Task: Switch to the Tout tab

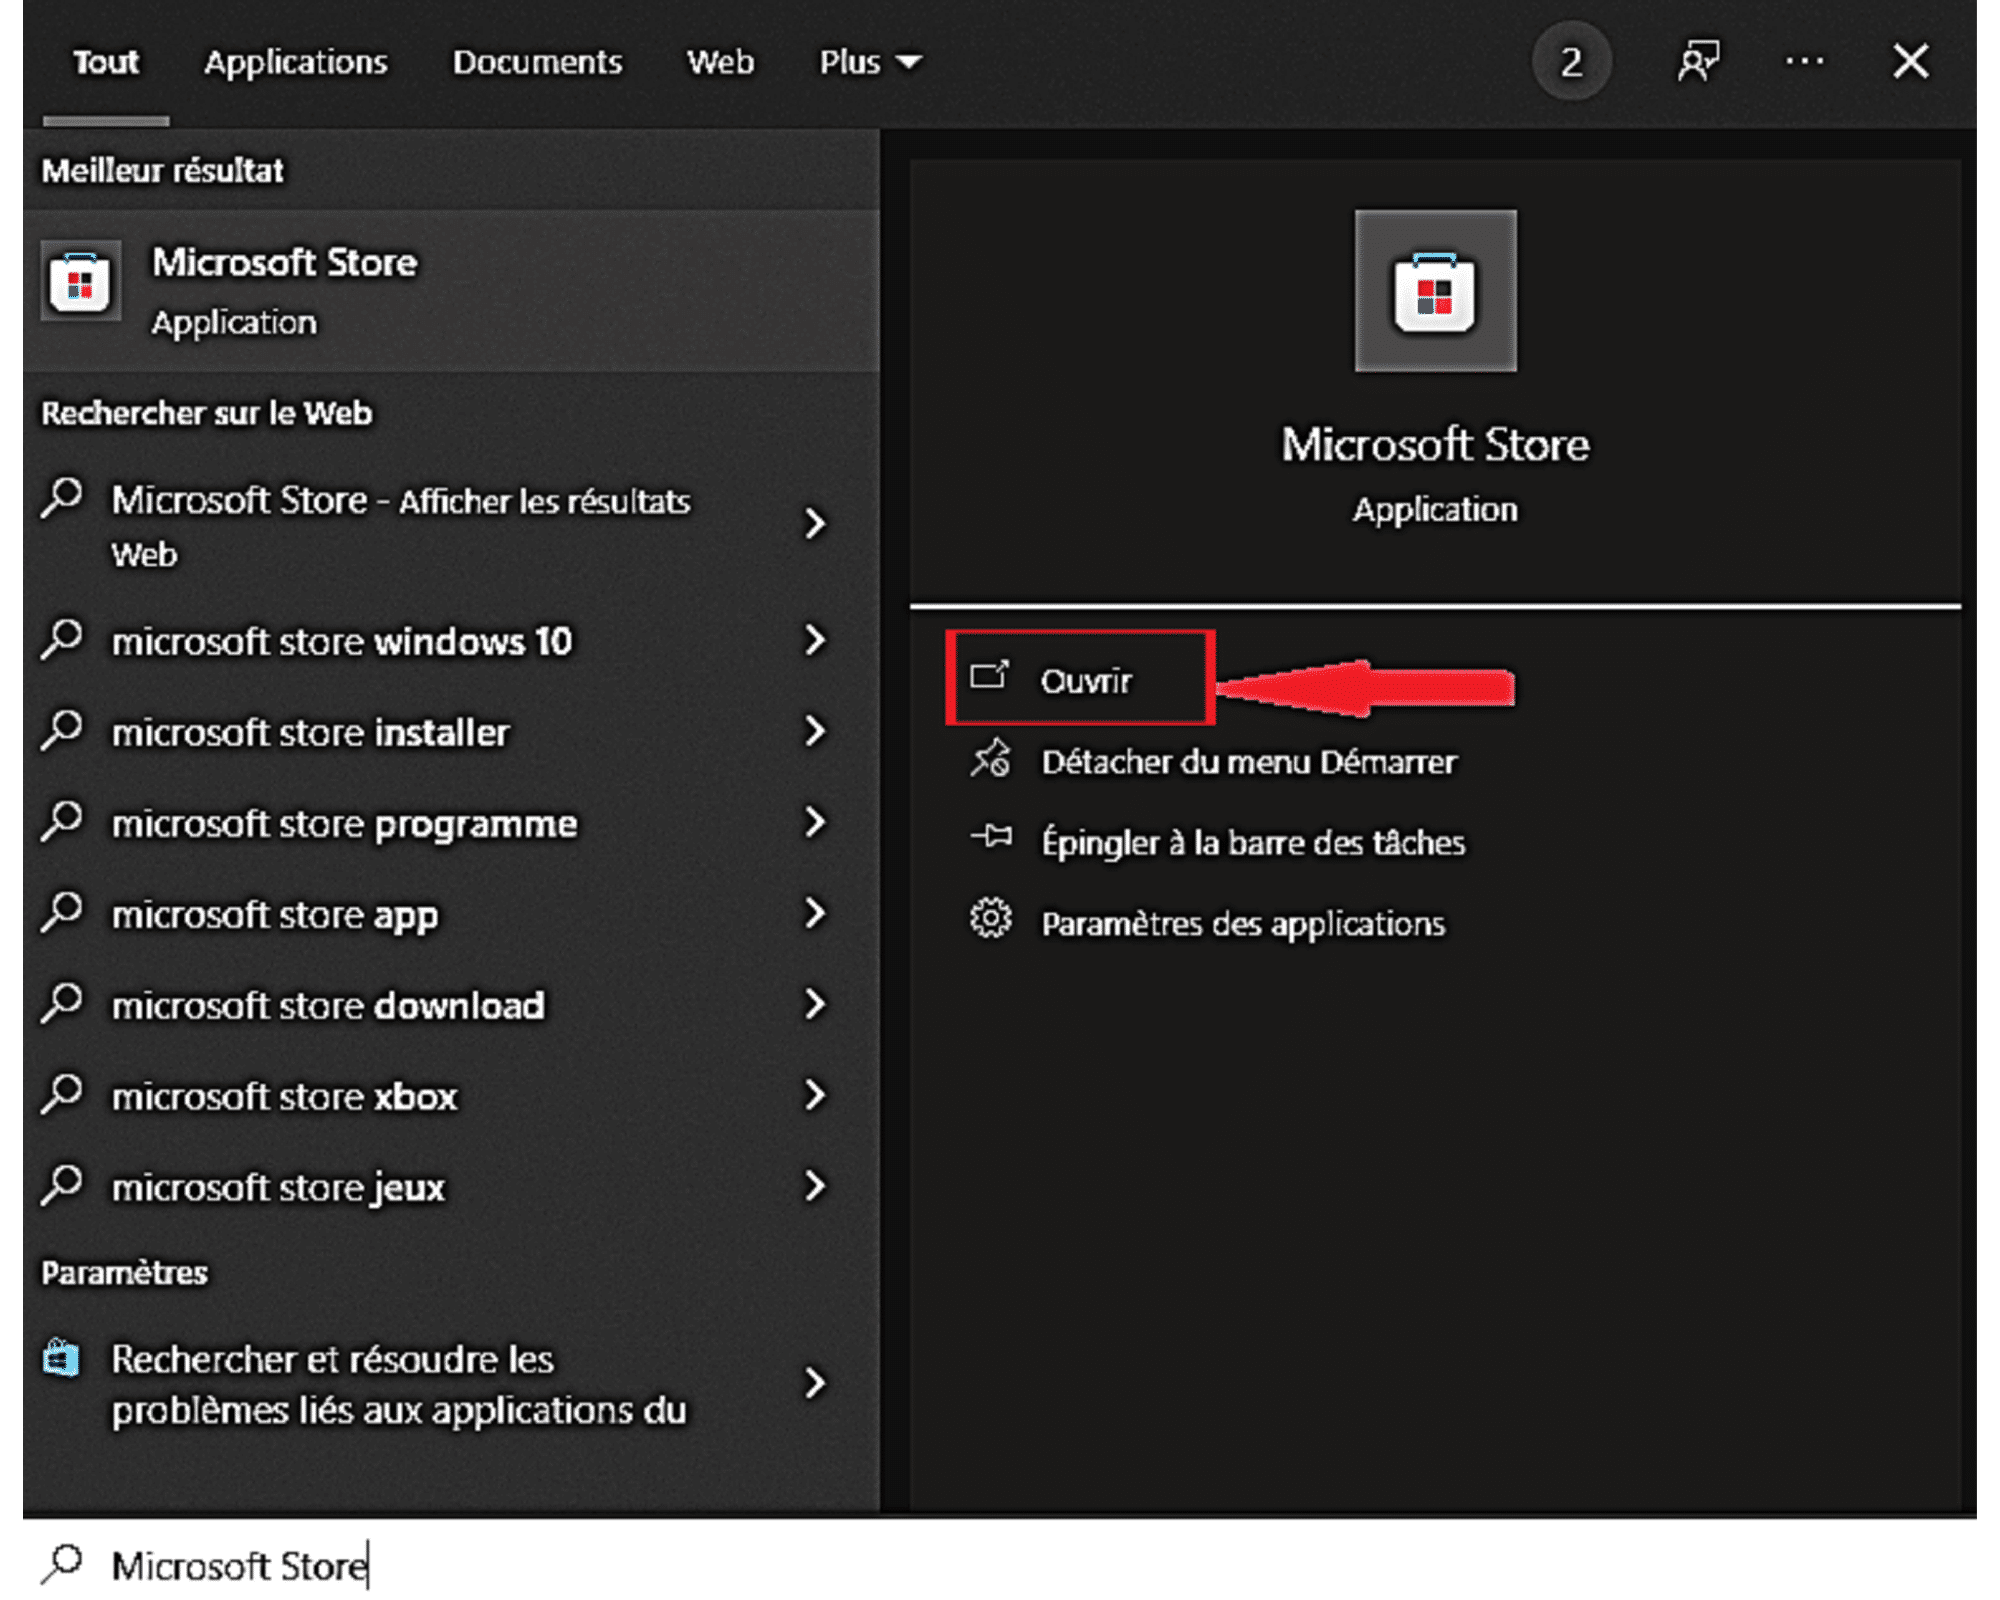Action: [x=106, y=62]
